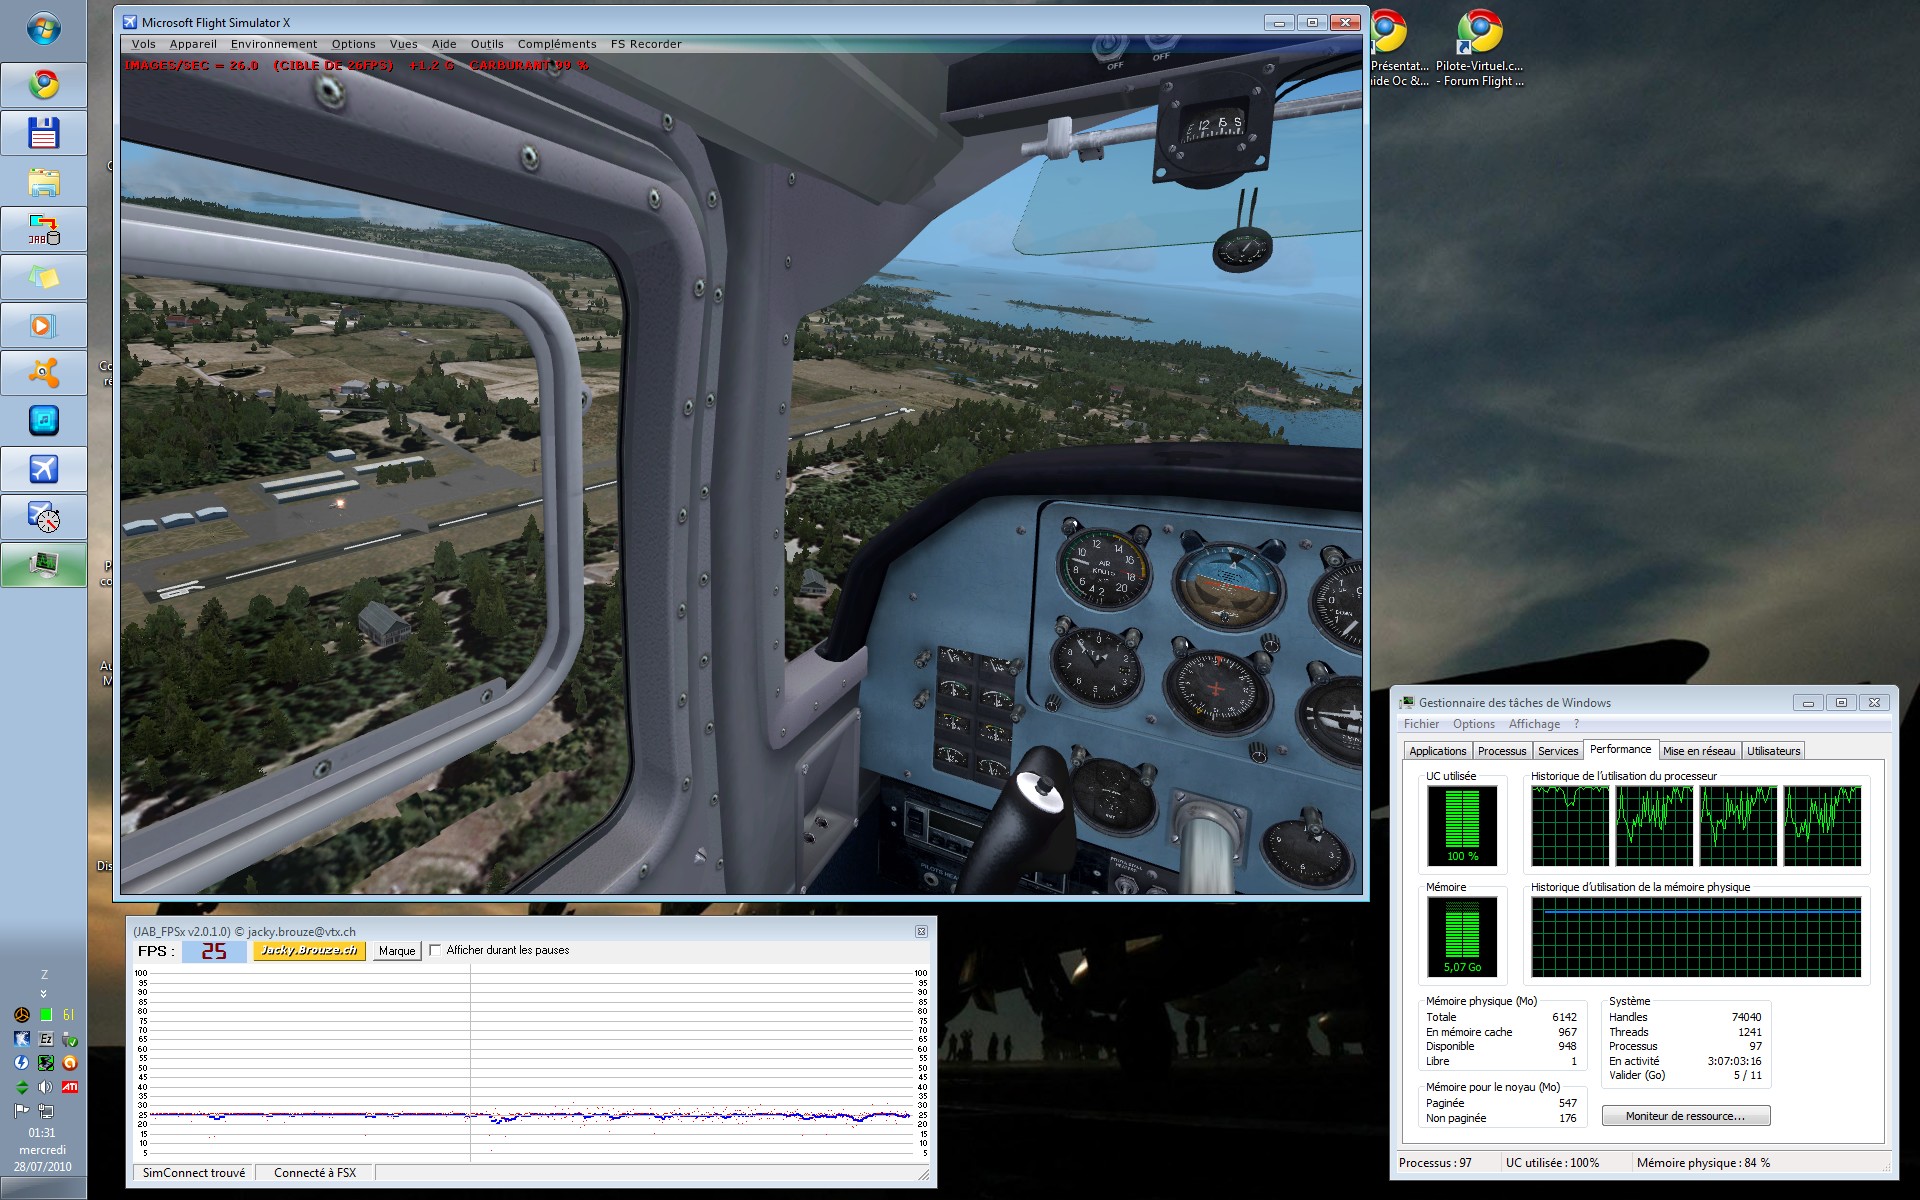Image resolution: width=1920 pixels, height=1200 pixels.
Task: Open the Environnement menu in FSX
Action: (x=274, y=44)
